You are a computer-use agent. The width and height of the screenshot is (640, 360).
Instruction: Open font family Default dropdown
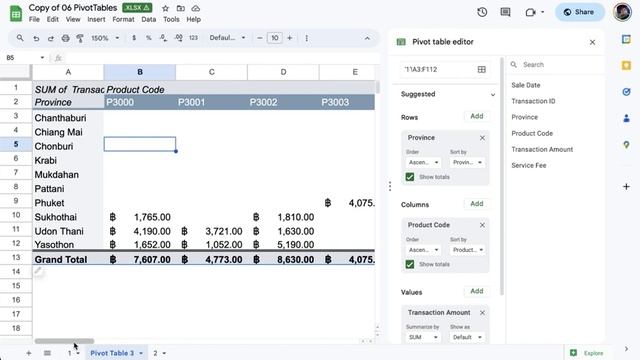(x=227, y=38)
